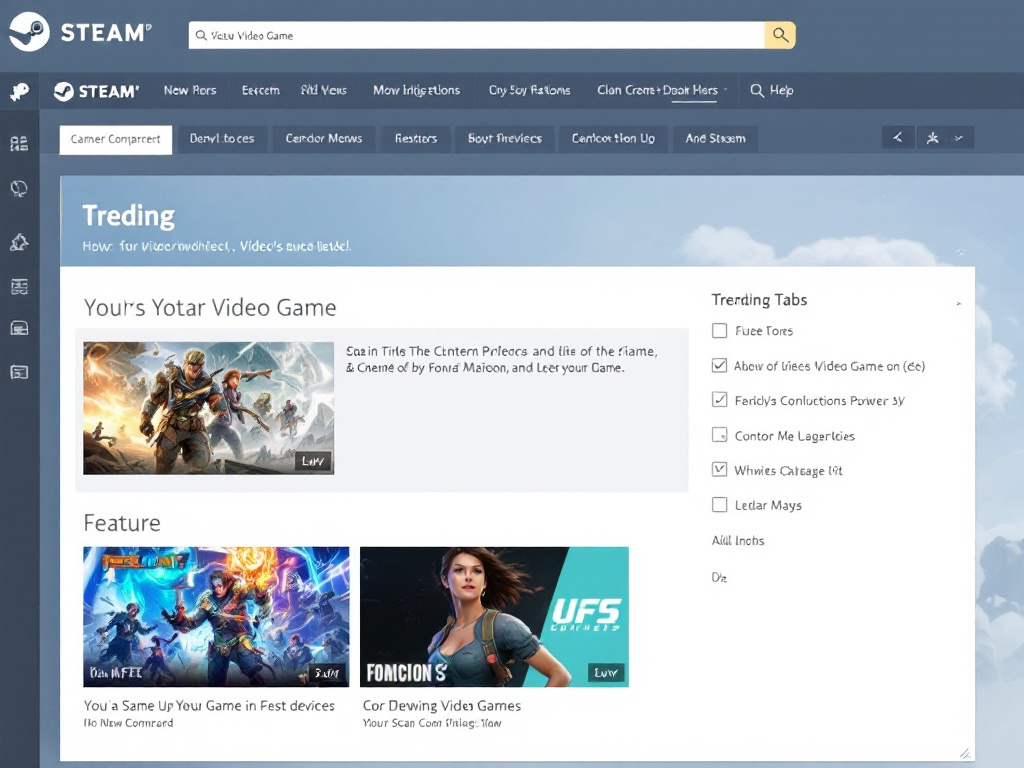Viewport: 1024px width, 768px height.
Task: Click the Alll Inchs link
Action: click(x=738, y=541)
